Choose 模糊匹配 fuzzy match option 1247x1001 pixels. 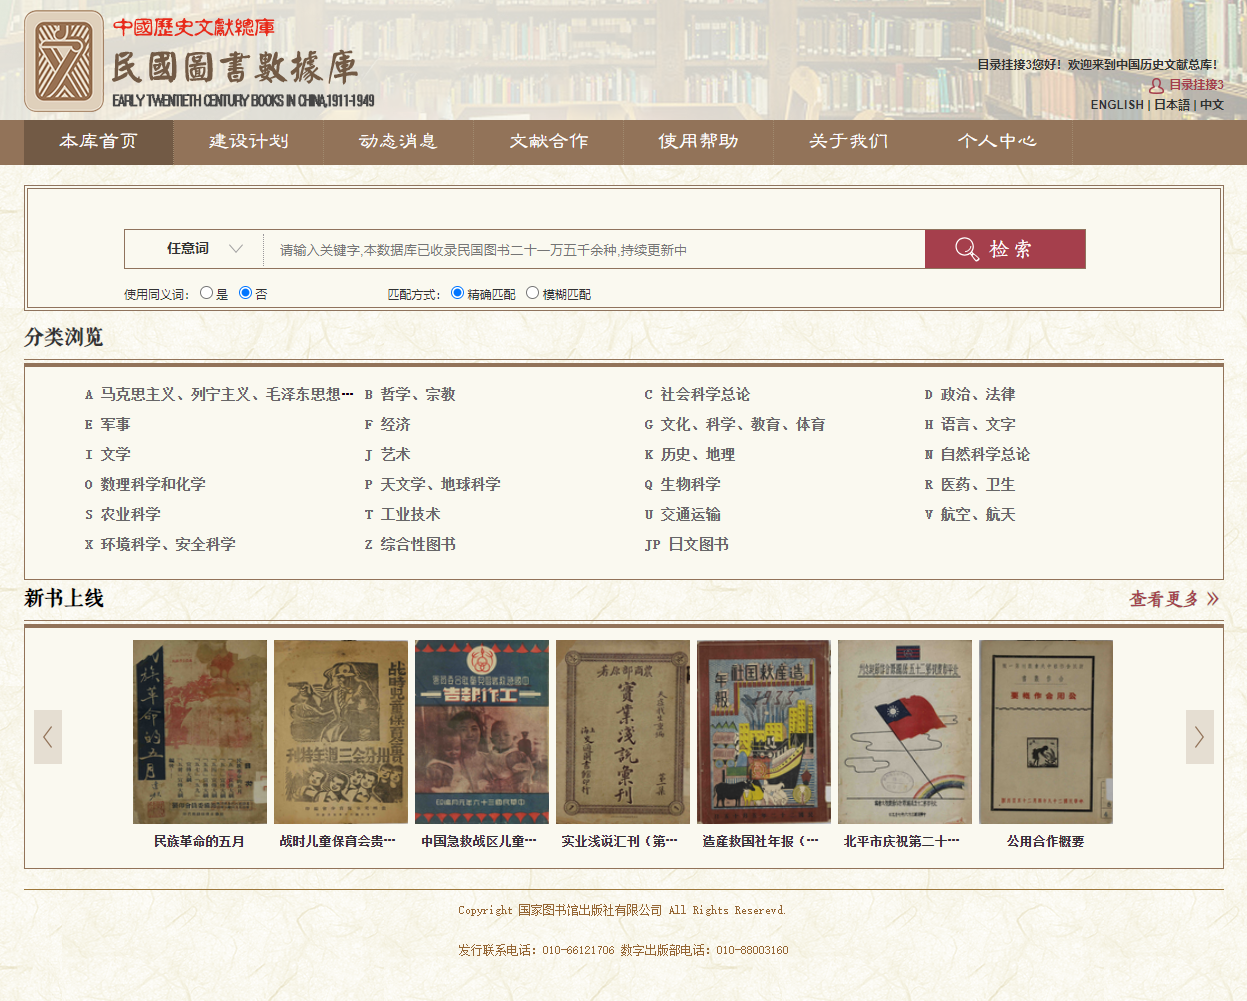[533, 293]
